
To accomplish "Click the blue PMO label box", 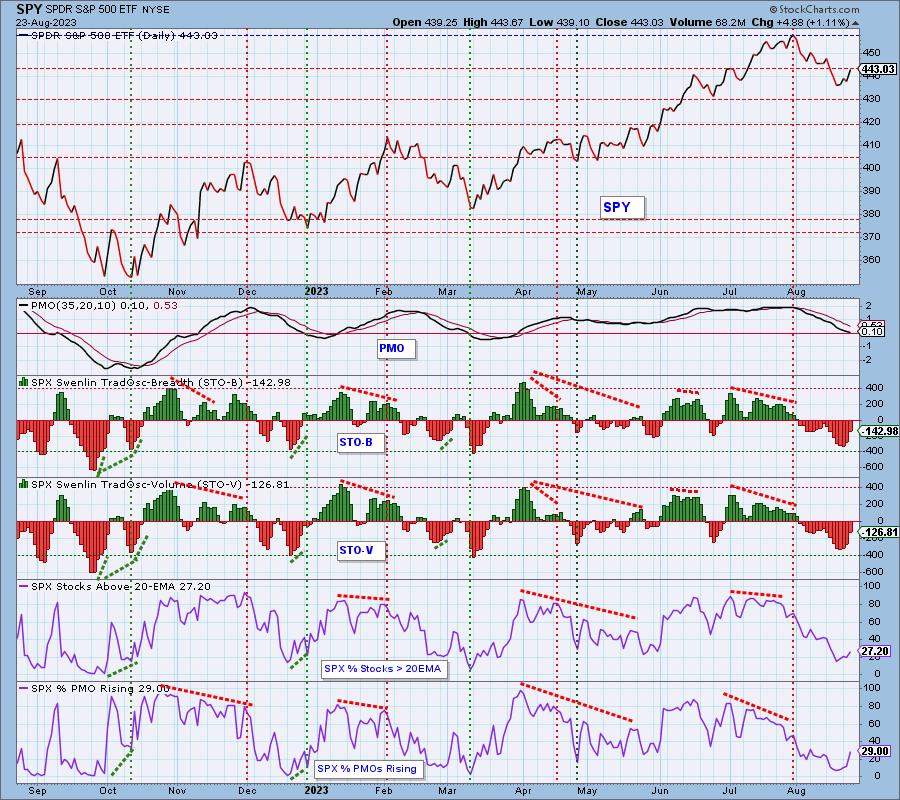I will [x=396, y=348].
